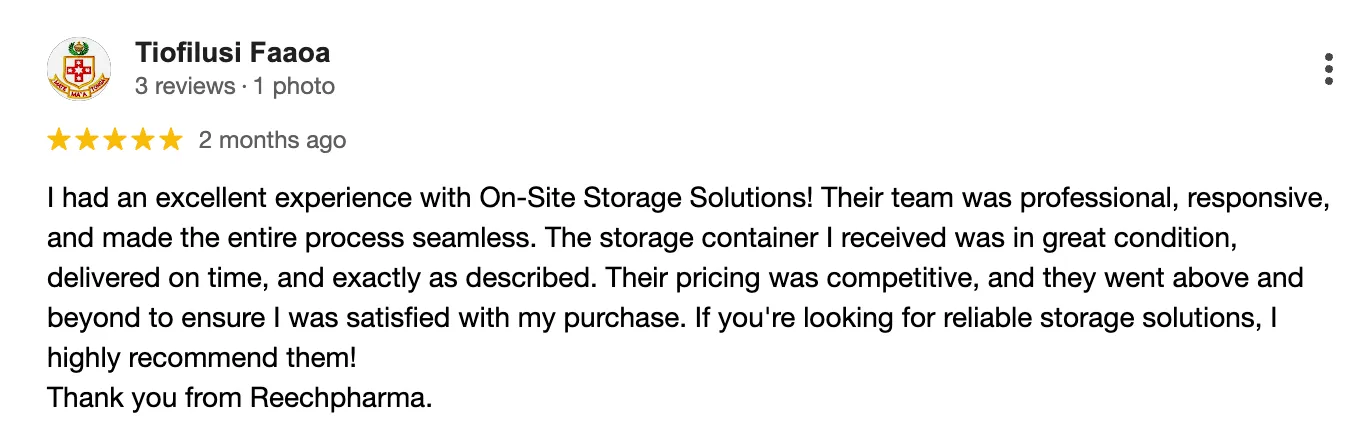Click Tiofilusi Faaoa's crest profile avatar

78,69
